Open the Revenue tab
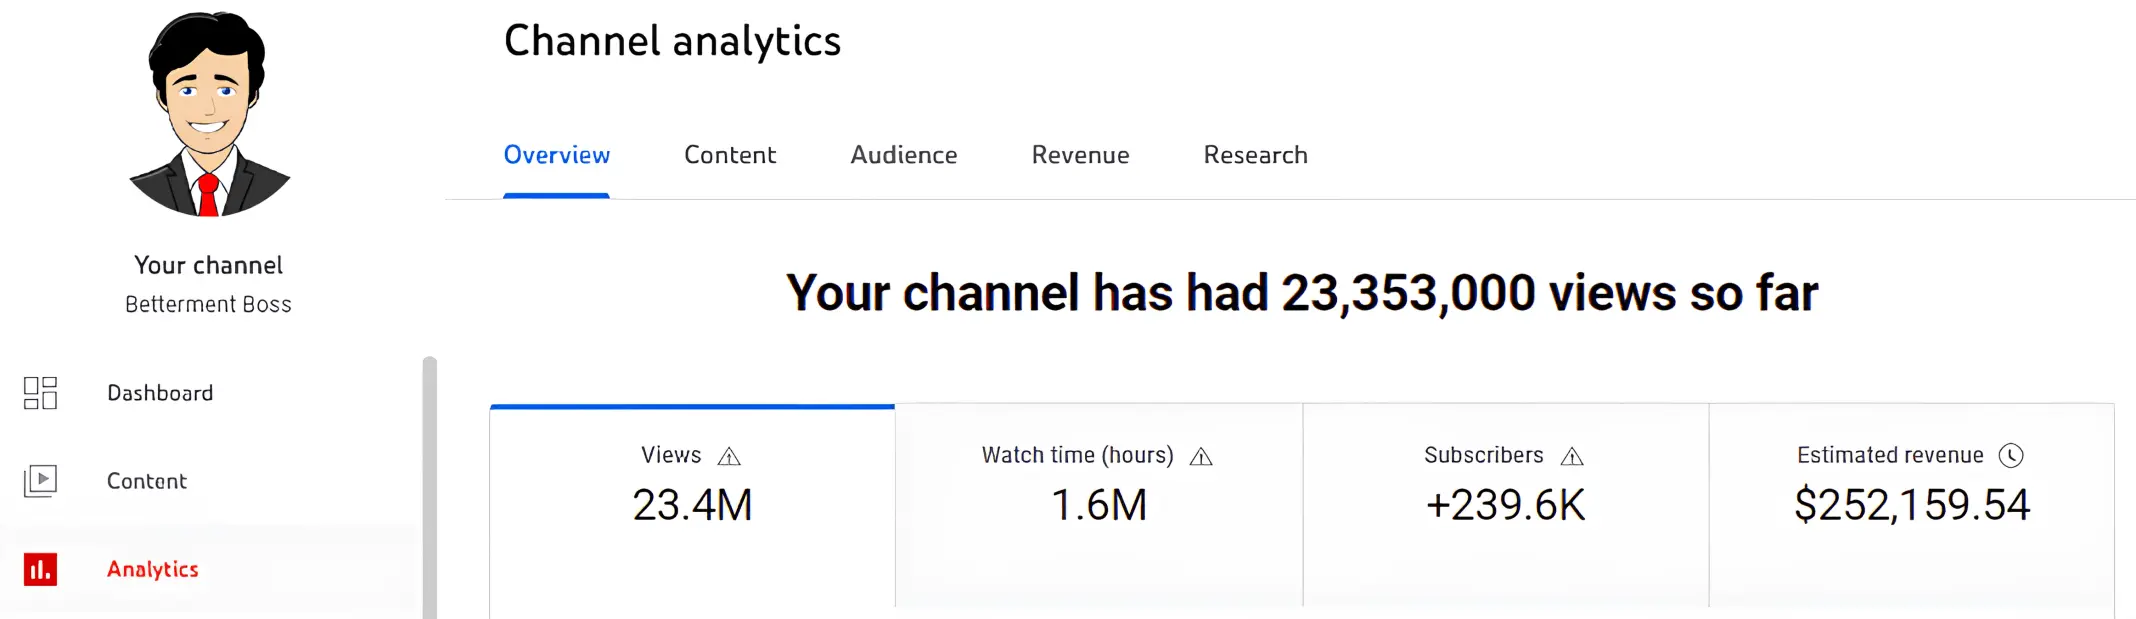The image size is (2136, 619). click(x=1080, y=155)
